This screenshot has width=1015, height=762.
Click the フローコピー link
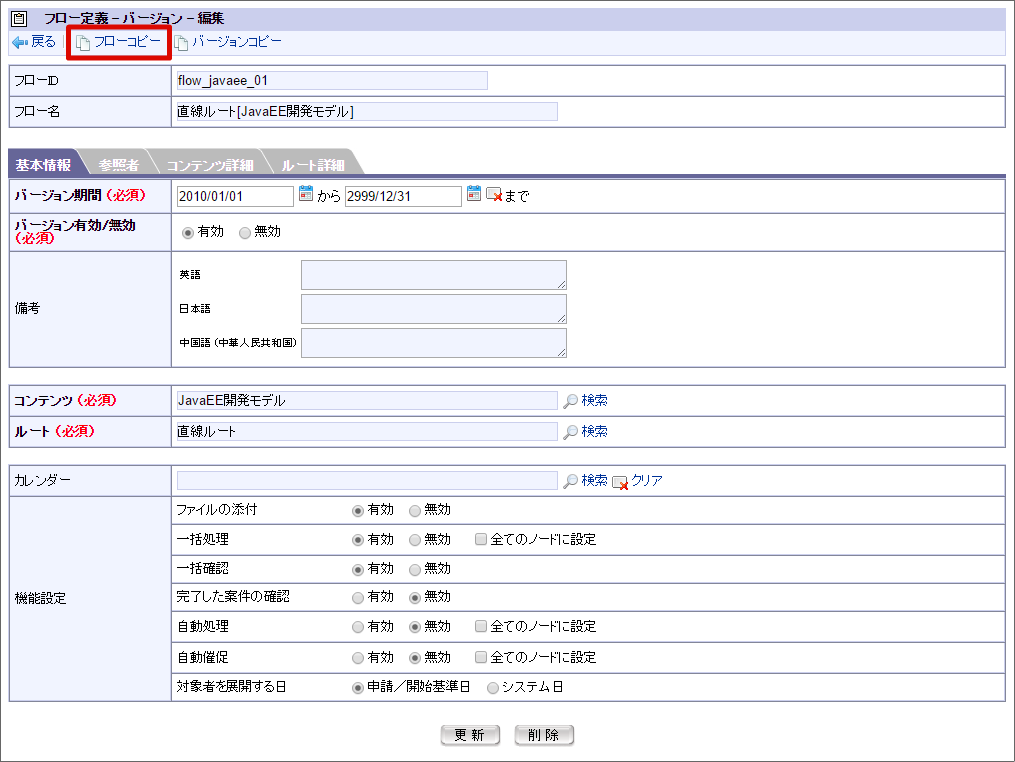(x=127, y=42)
